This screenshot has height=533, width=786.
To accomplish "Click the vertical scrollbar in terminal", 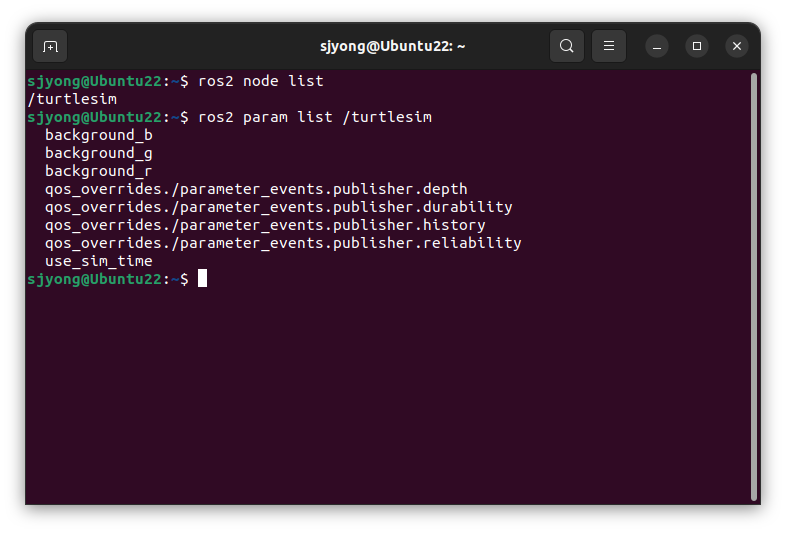I will (x=753, y=287).
